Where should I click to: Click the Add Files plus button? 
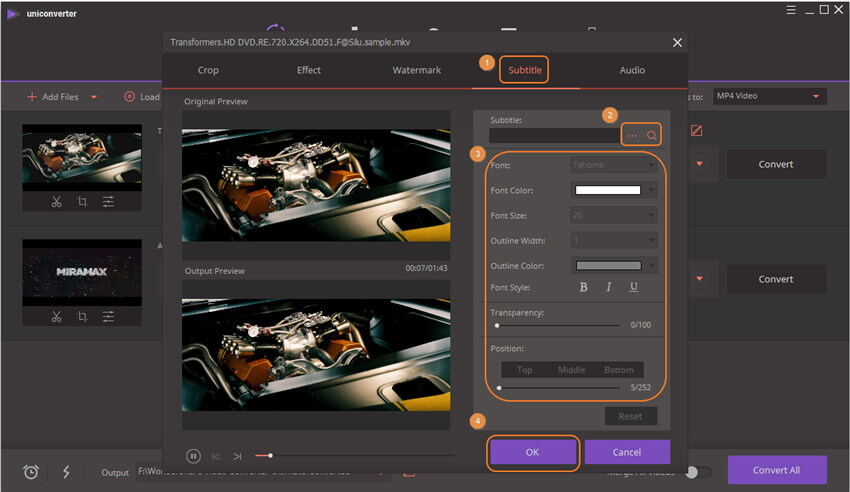[x=31, y=96]
